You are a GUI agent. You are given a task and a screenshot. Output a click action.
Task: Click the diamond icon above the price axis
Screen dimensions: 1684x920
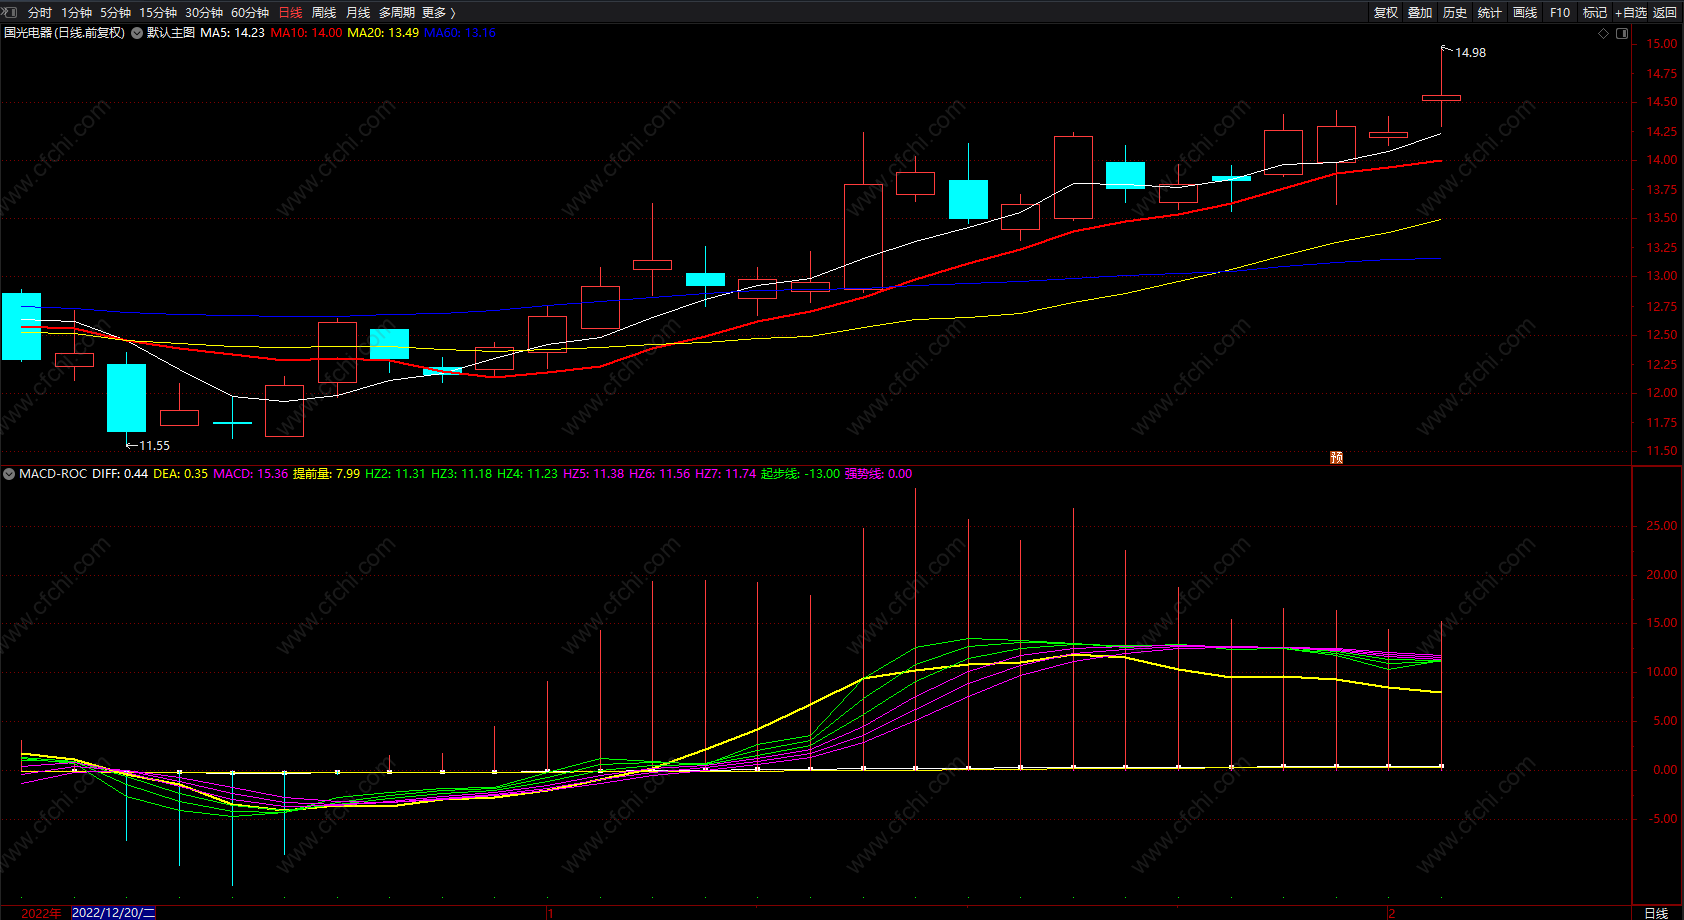point(1604,33)
